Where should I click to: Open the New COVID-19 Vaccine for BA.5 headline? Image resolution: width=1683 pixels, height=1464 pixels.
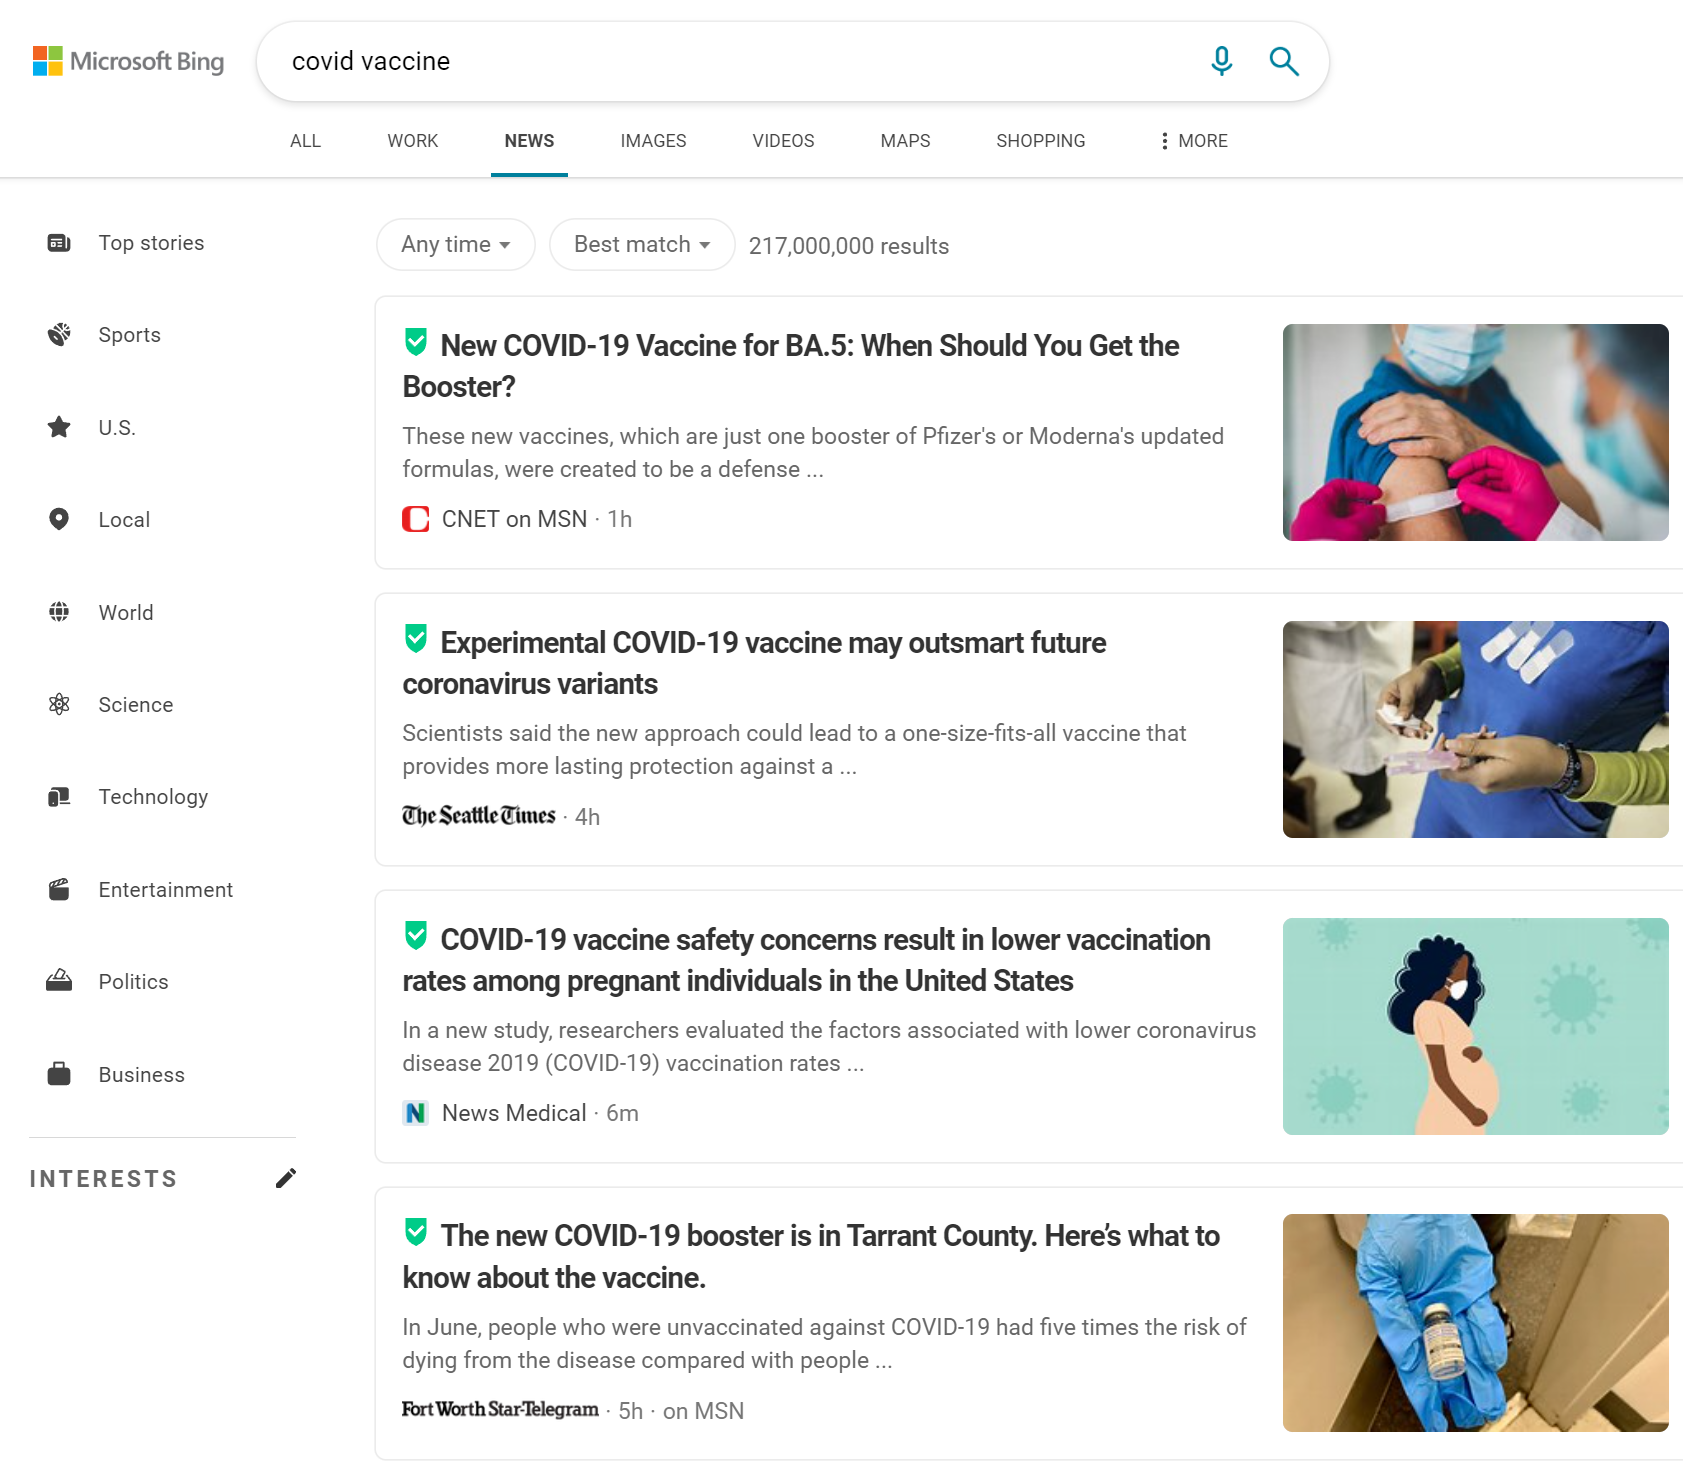[x=791, y=366]
